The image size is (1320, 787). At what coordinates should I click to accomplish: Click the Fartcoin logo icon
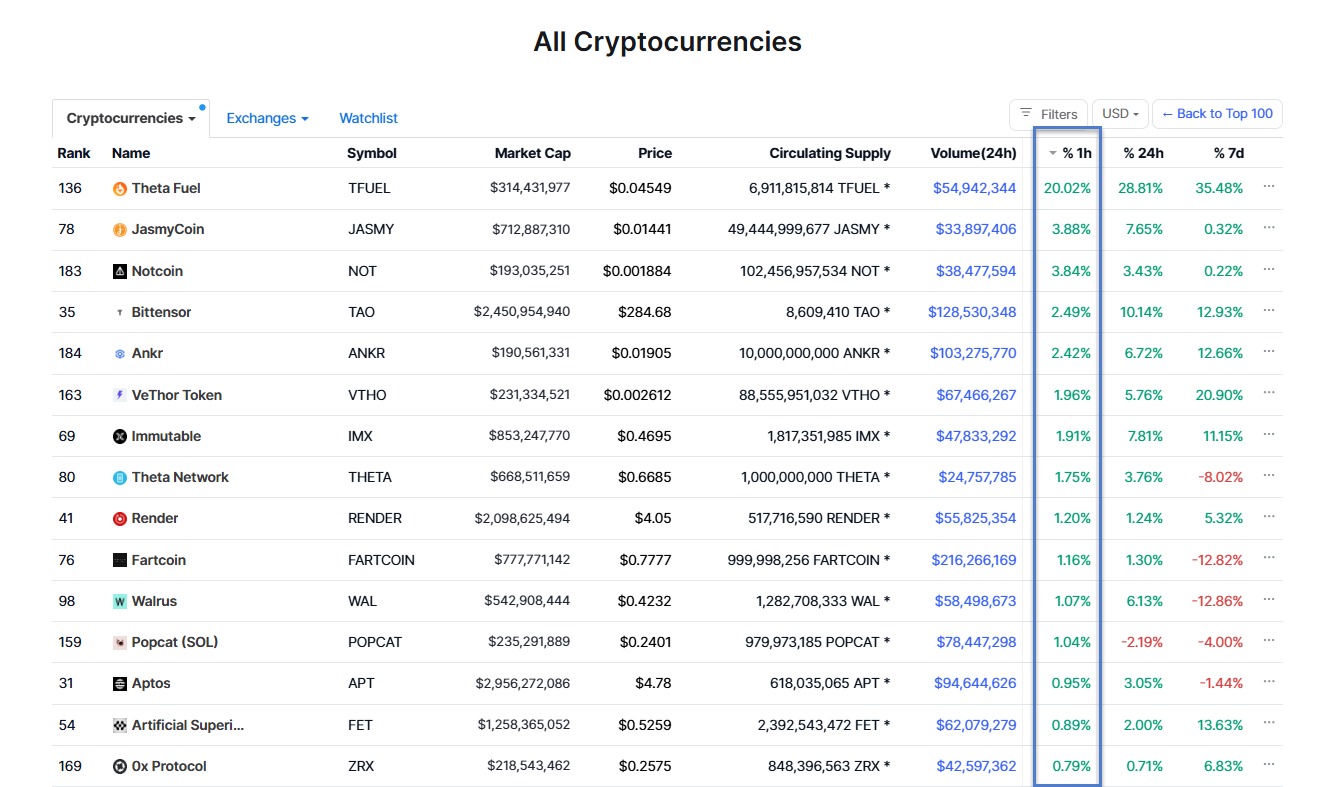pos(120,561)
